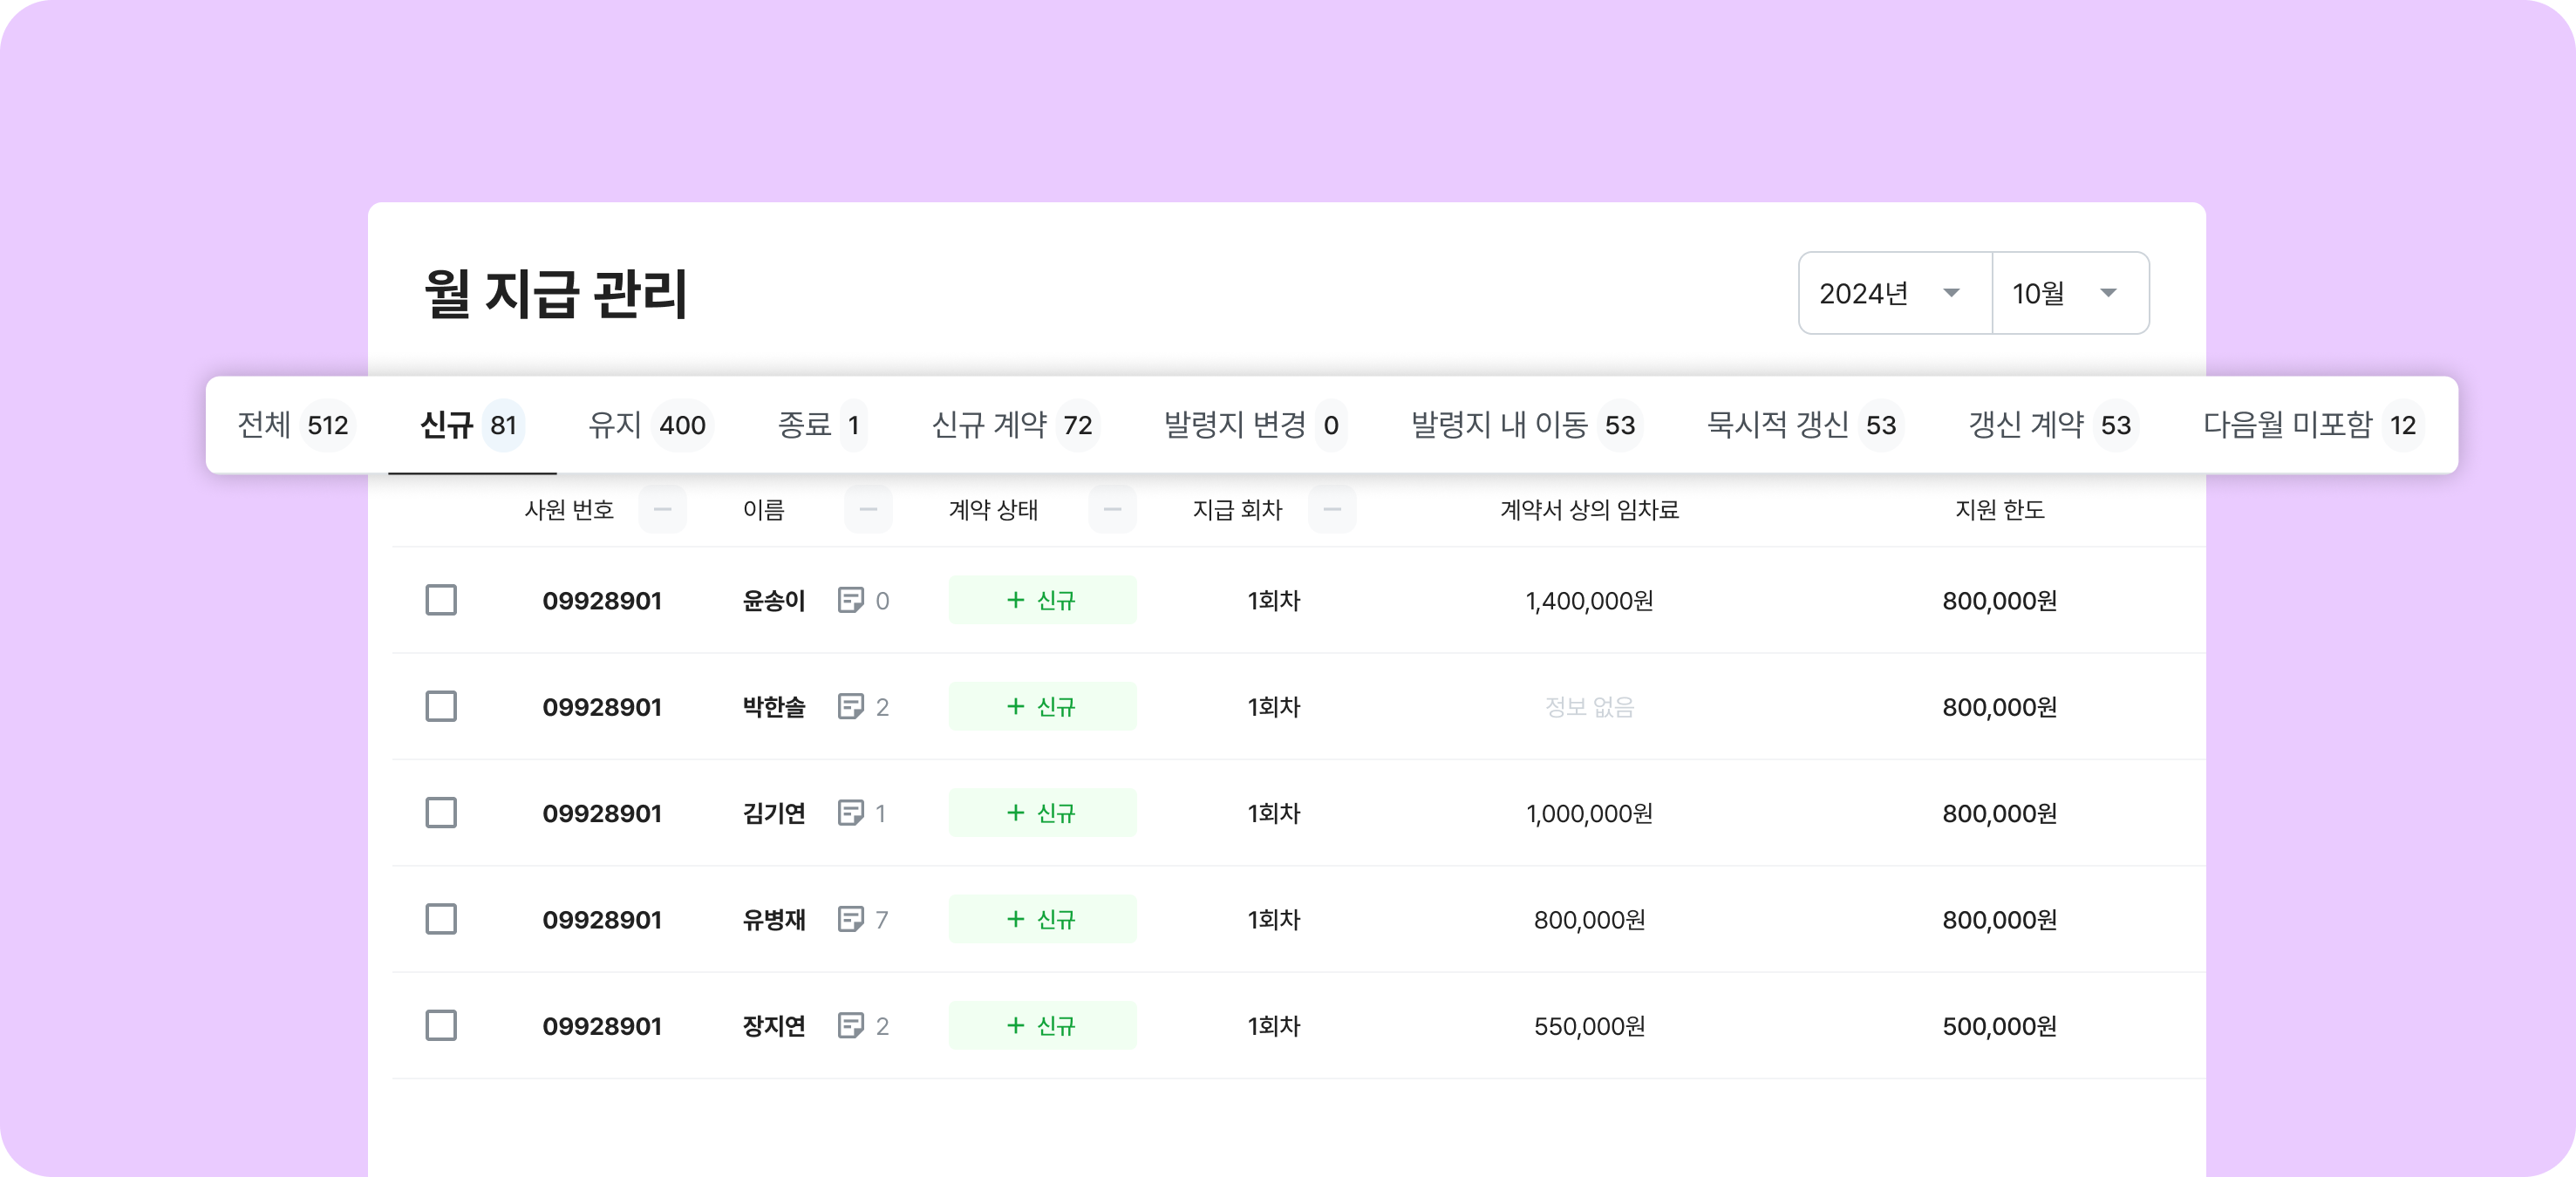The image size is (2576, 1177).
Task: Select the checkbox for 김기연 row
Action: click(x=441, y=813)
